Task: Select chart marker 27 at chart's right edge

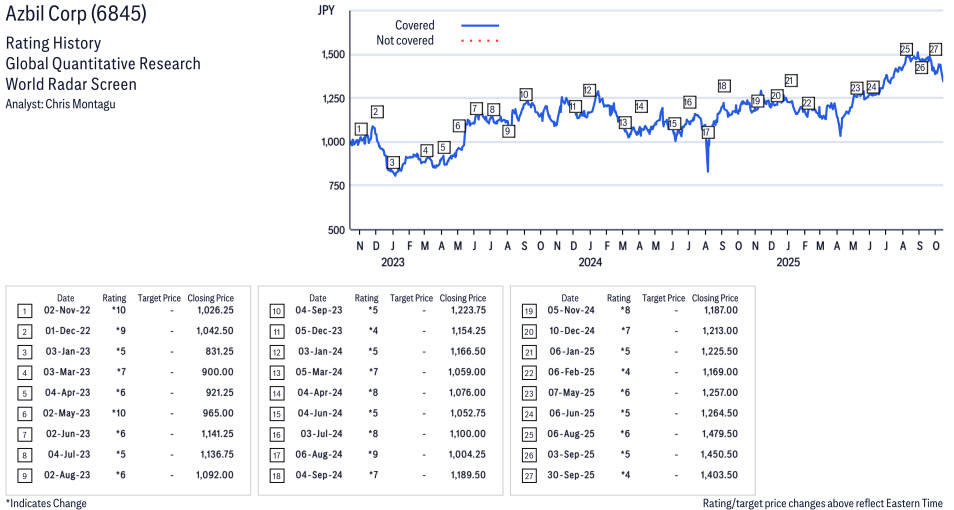Action: (935, 49)
